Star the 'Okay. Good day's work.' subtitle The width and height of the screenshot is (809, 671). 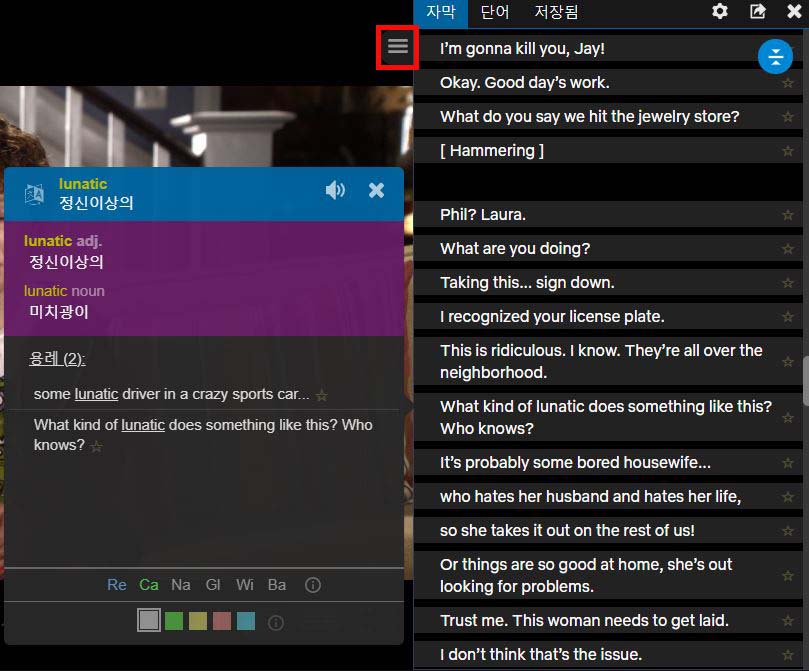click(787, 83)
